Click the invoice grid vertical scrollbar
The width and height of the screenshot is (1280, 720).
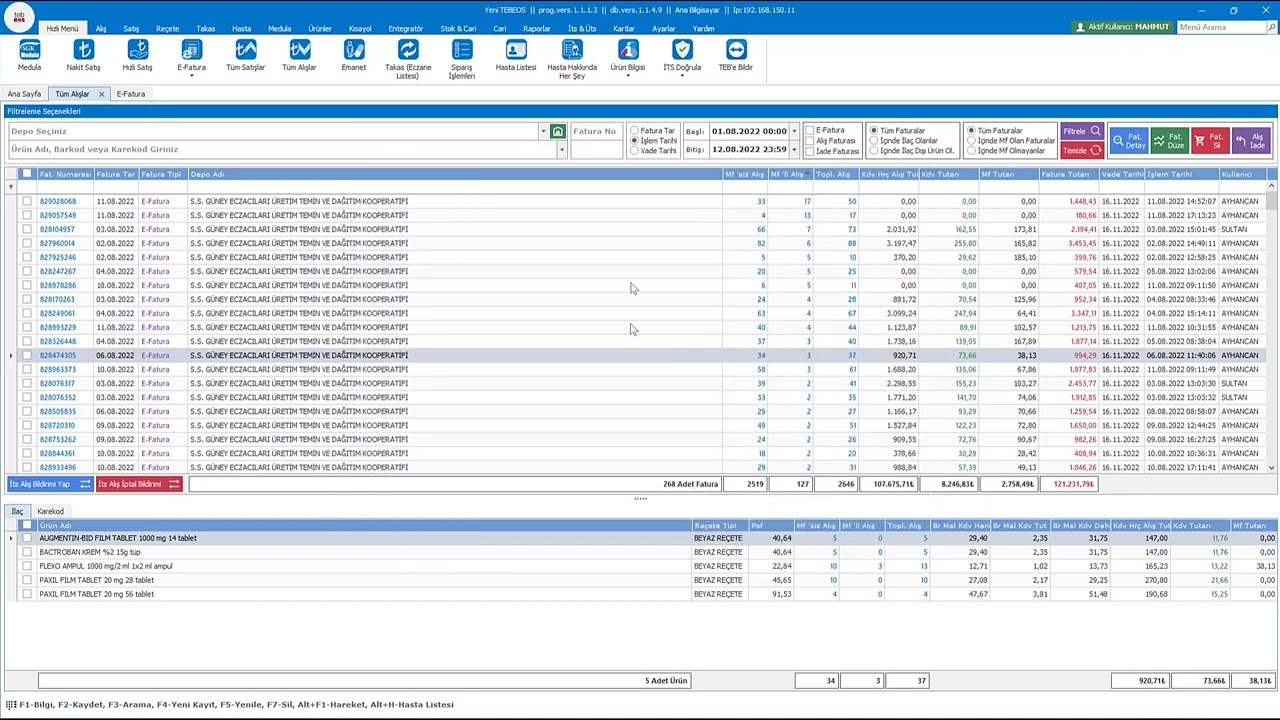point(1272,327)
